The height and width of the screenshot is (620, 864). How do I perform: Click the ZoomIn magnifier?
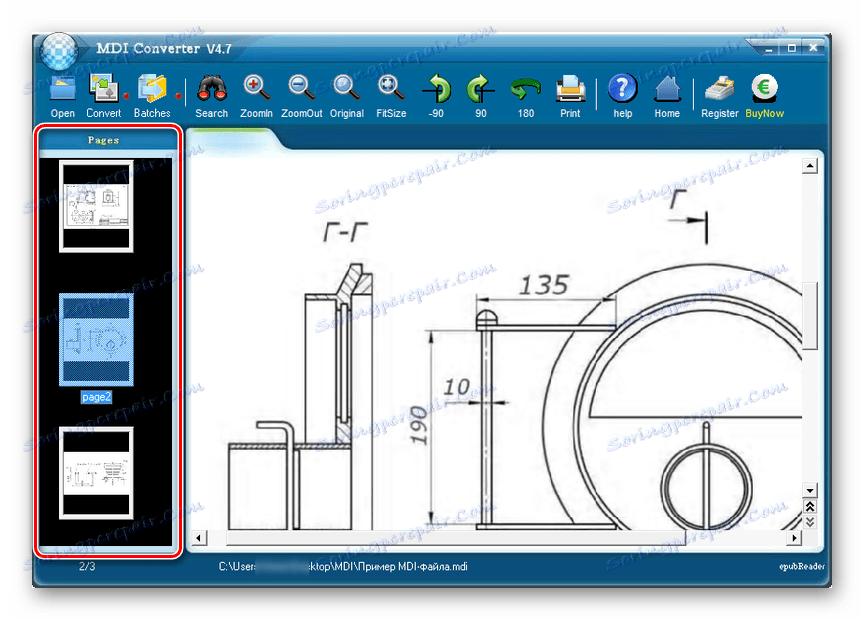(256, 89)
